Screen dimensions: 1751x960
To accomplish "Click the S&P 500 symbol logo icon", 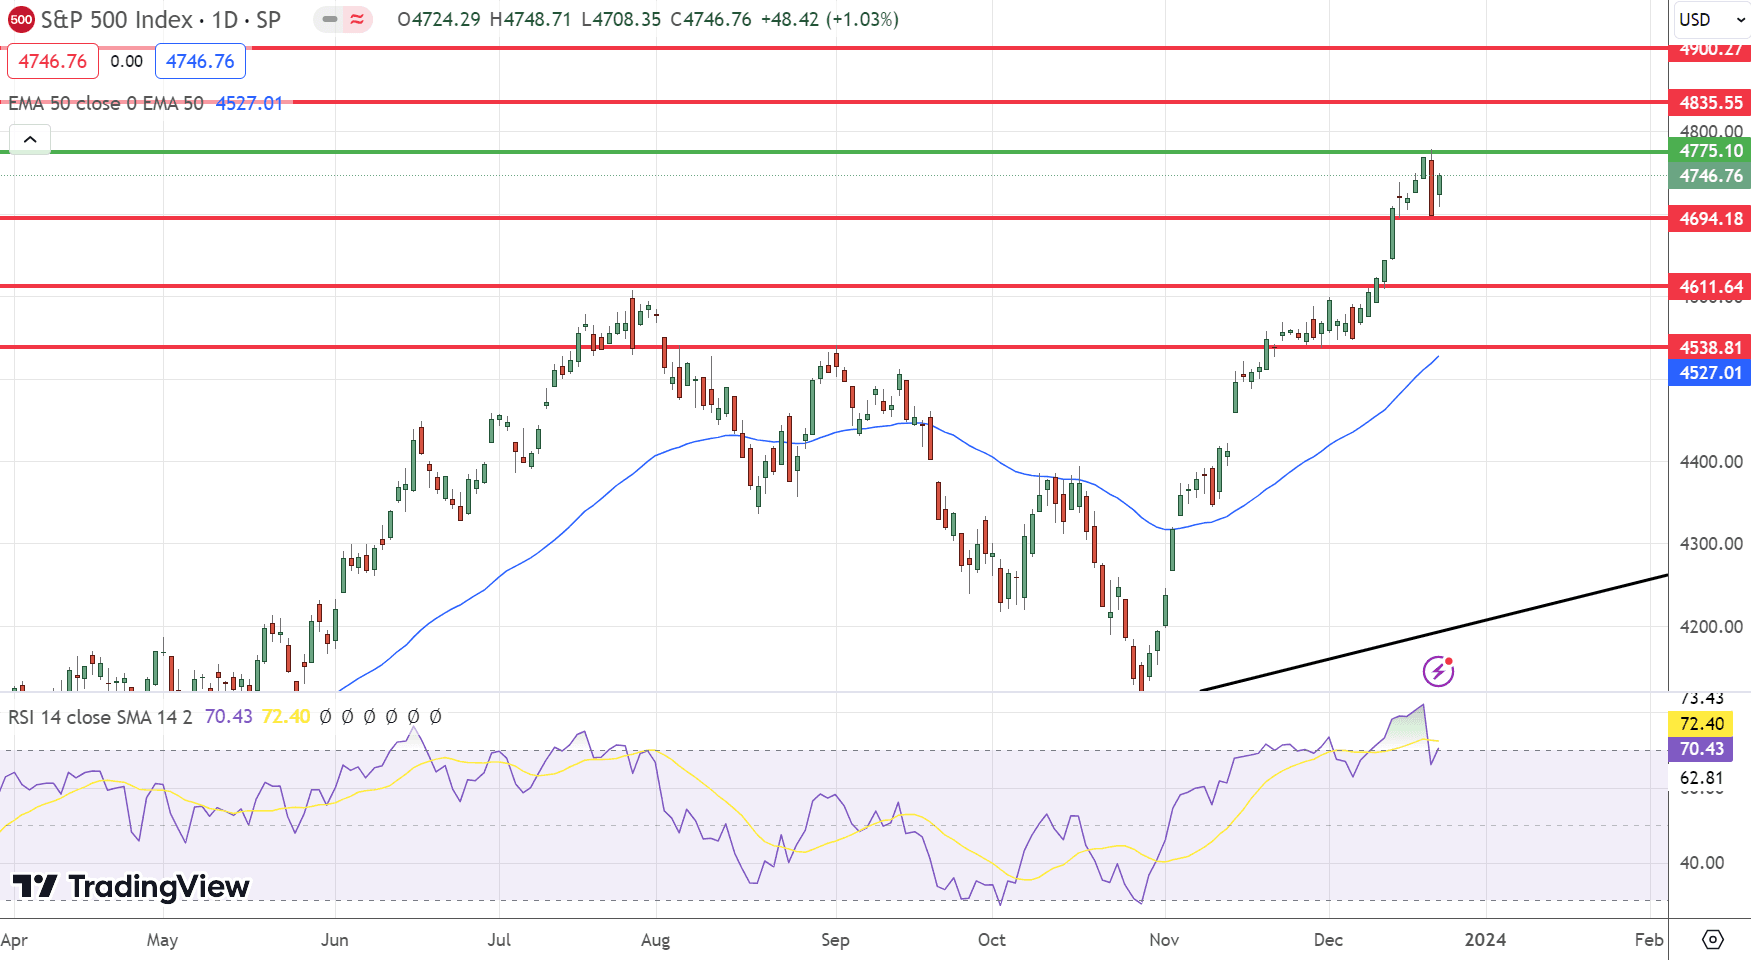I will [21, 19].
